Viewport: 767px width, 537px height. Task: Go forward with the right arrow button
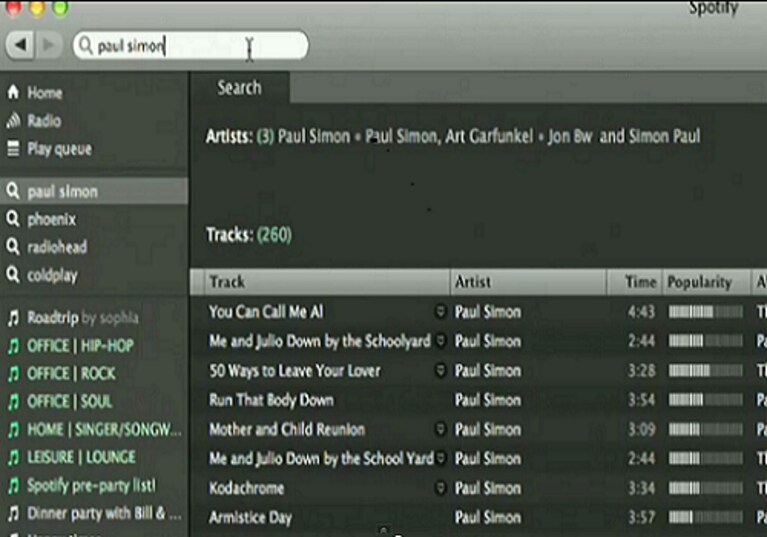pos(48,45)
